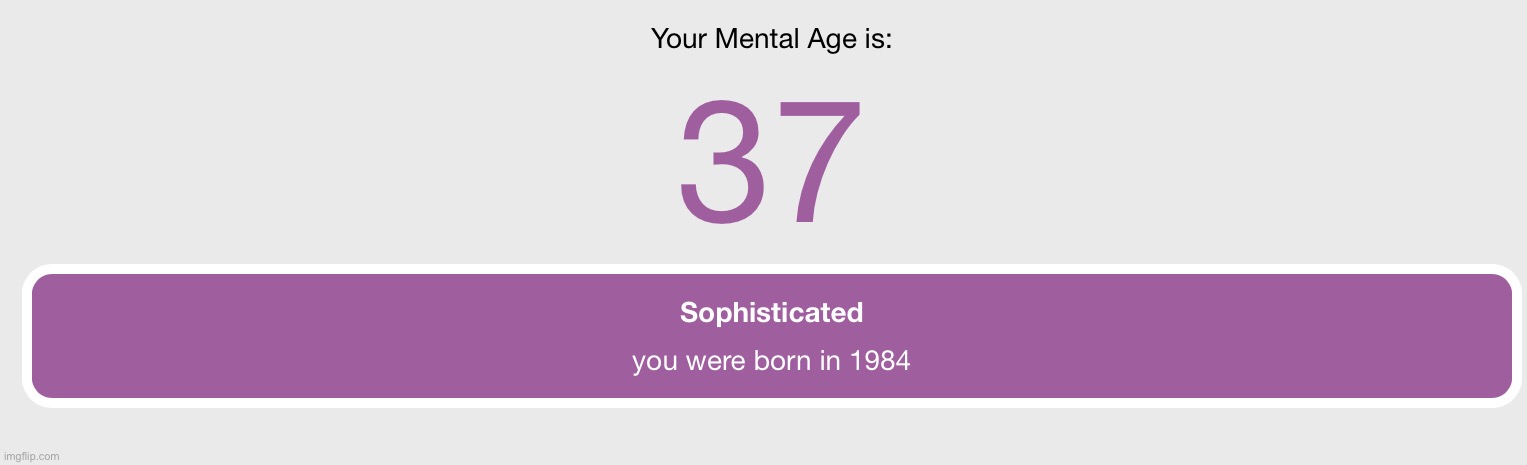Click the digit 7 of the mental age

point(820,162)
